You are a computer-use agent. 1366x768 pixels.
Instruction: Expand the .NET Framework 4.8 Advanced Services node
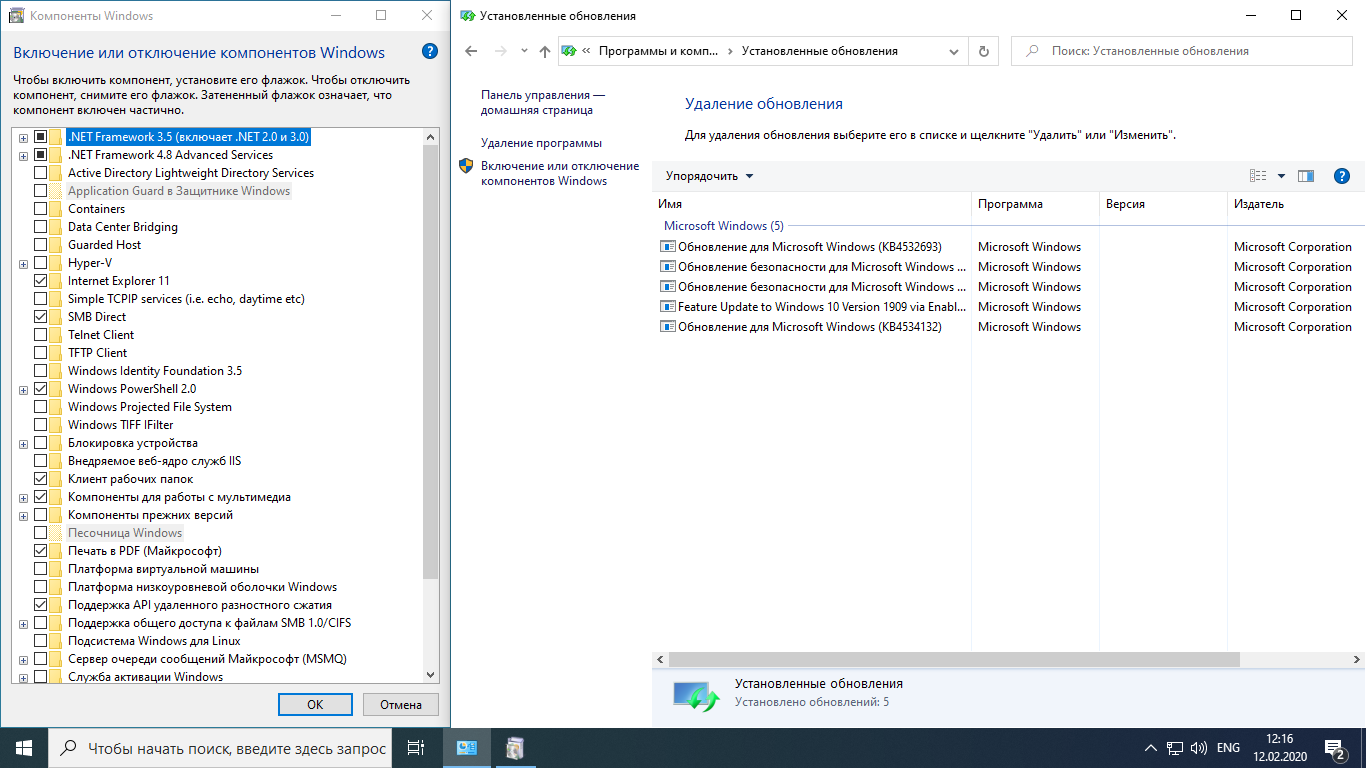[x=23, y=155]
